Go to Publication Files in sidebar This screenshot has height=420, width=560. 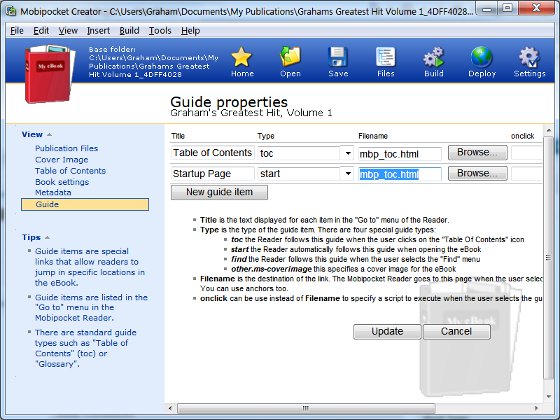(x=66, y=148)
